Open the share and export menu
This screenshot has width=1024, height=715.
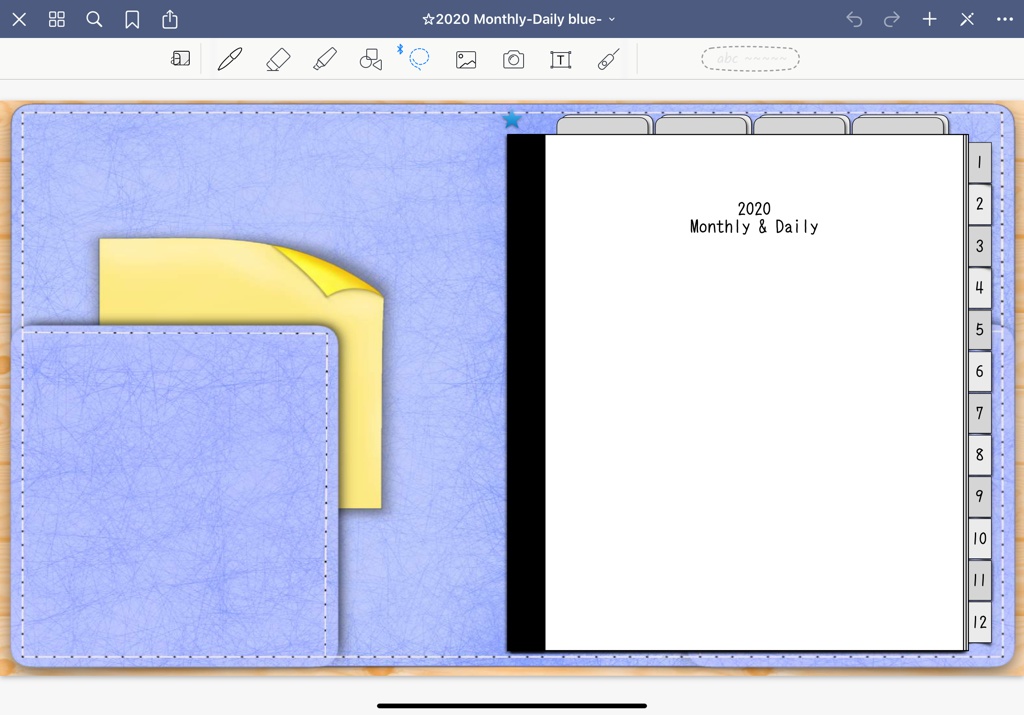pyautogui.click(x=170, y=19)
